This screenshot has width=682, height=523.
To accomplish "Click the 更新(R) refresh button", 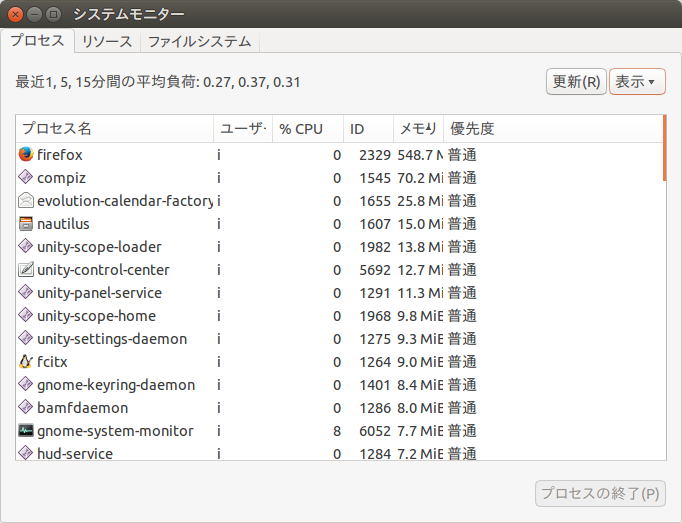I will coord(576,81).
